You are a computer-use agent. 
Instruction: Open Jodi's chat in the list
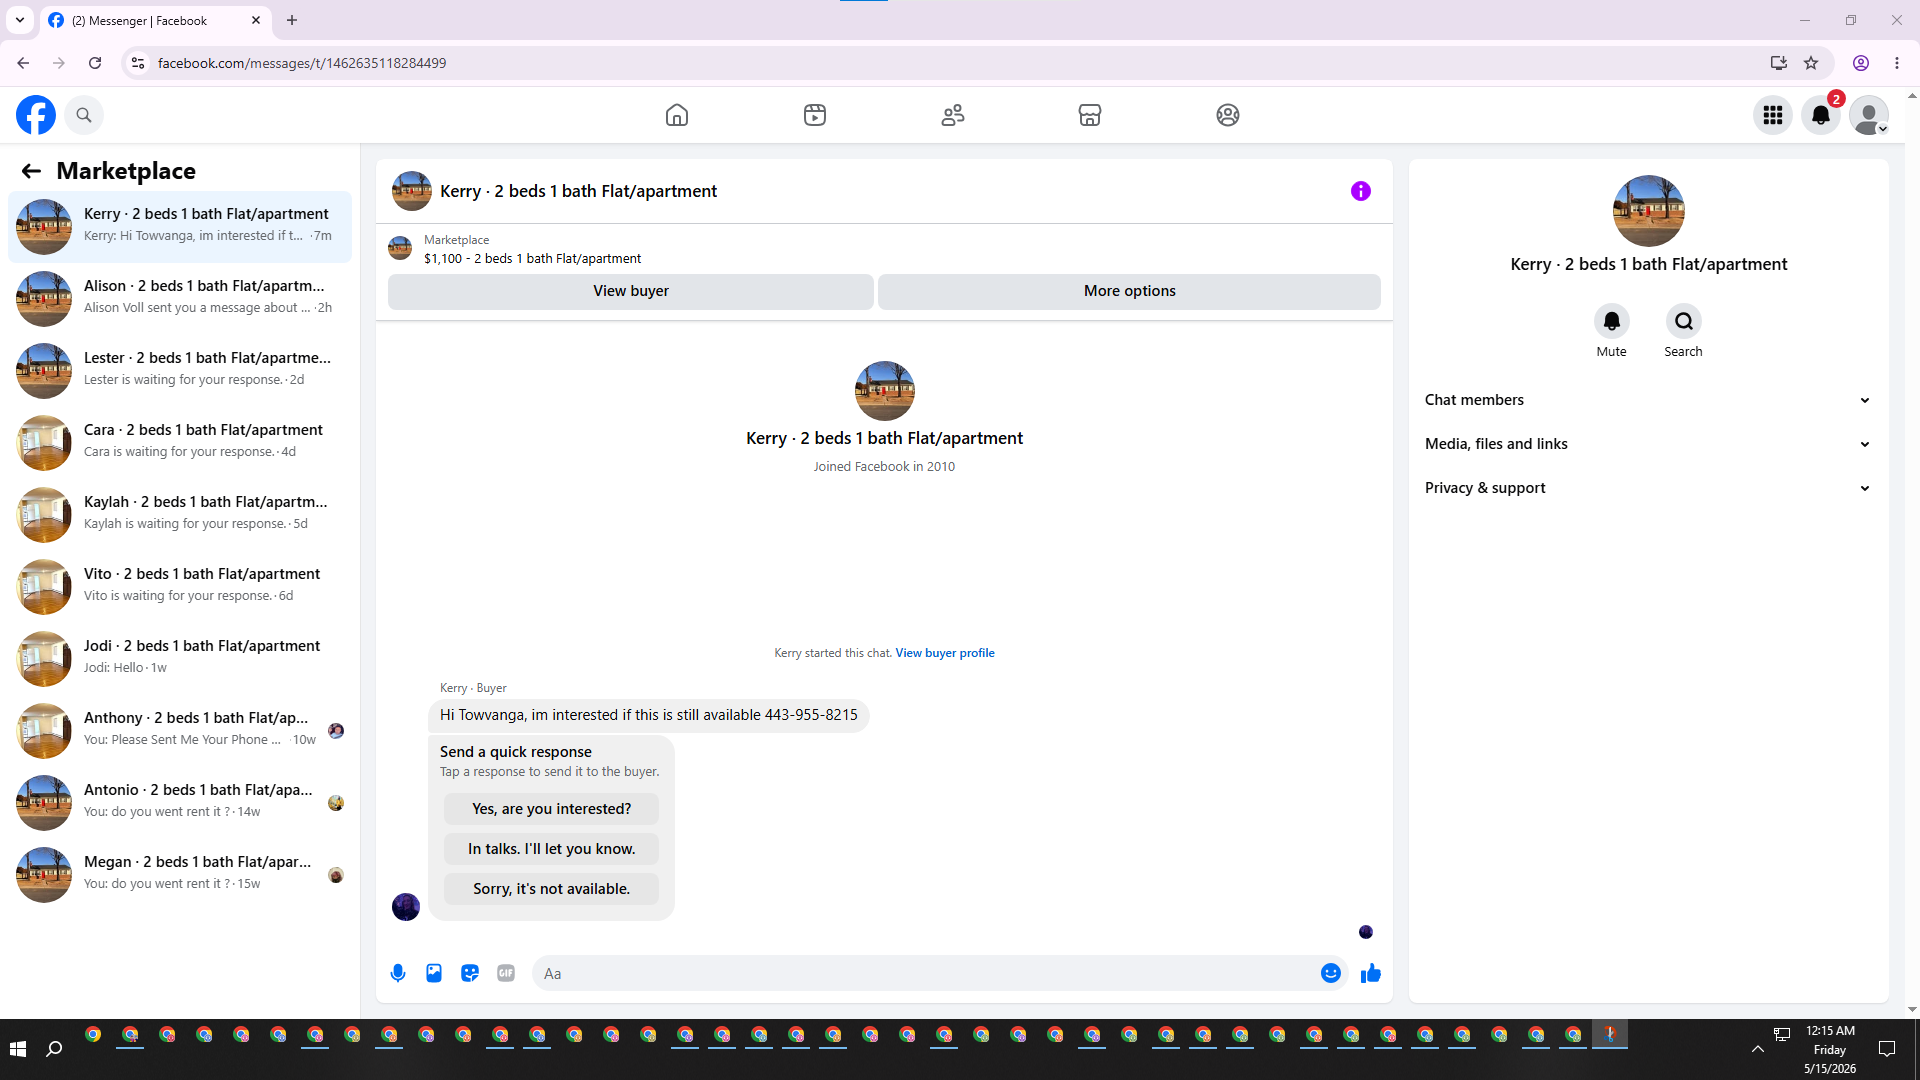(180, 659)
